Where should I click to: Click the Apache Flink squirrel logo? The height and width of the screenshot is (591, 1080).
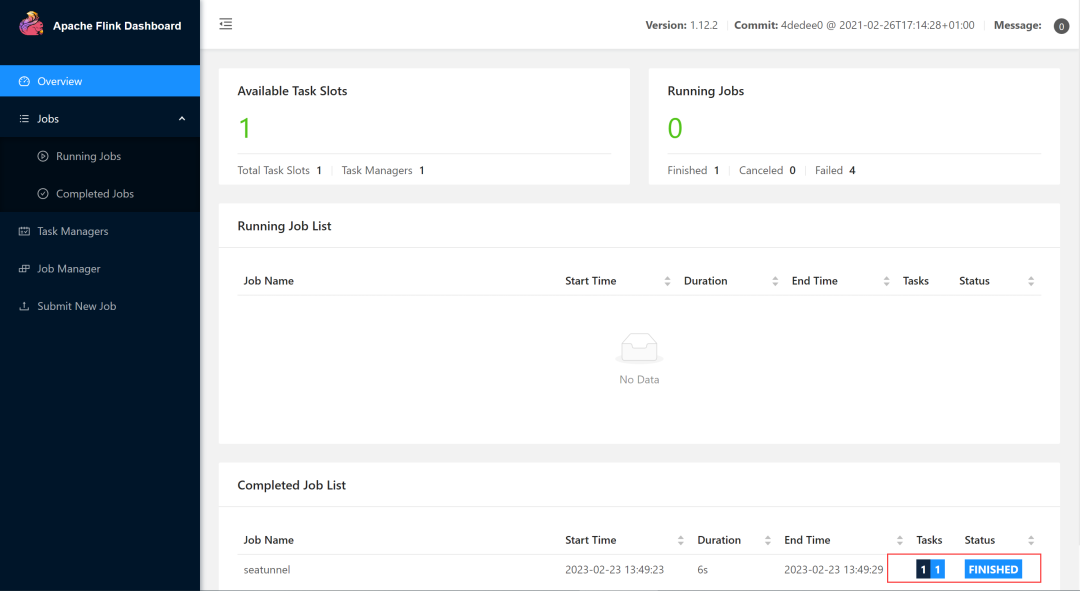click(x=32, y=24)
